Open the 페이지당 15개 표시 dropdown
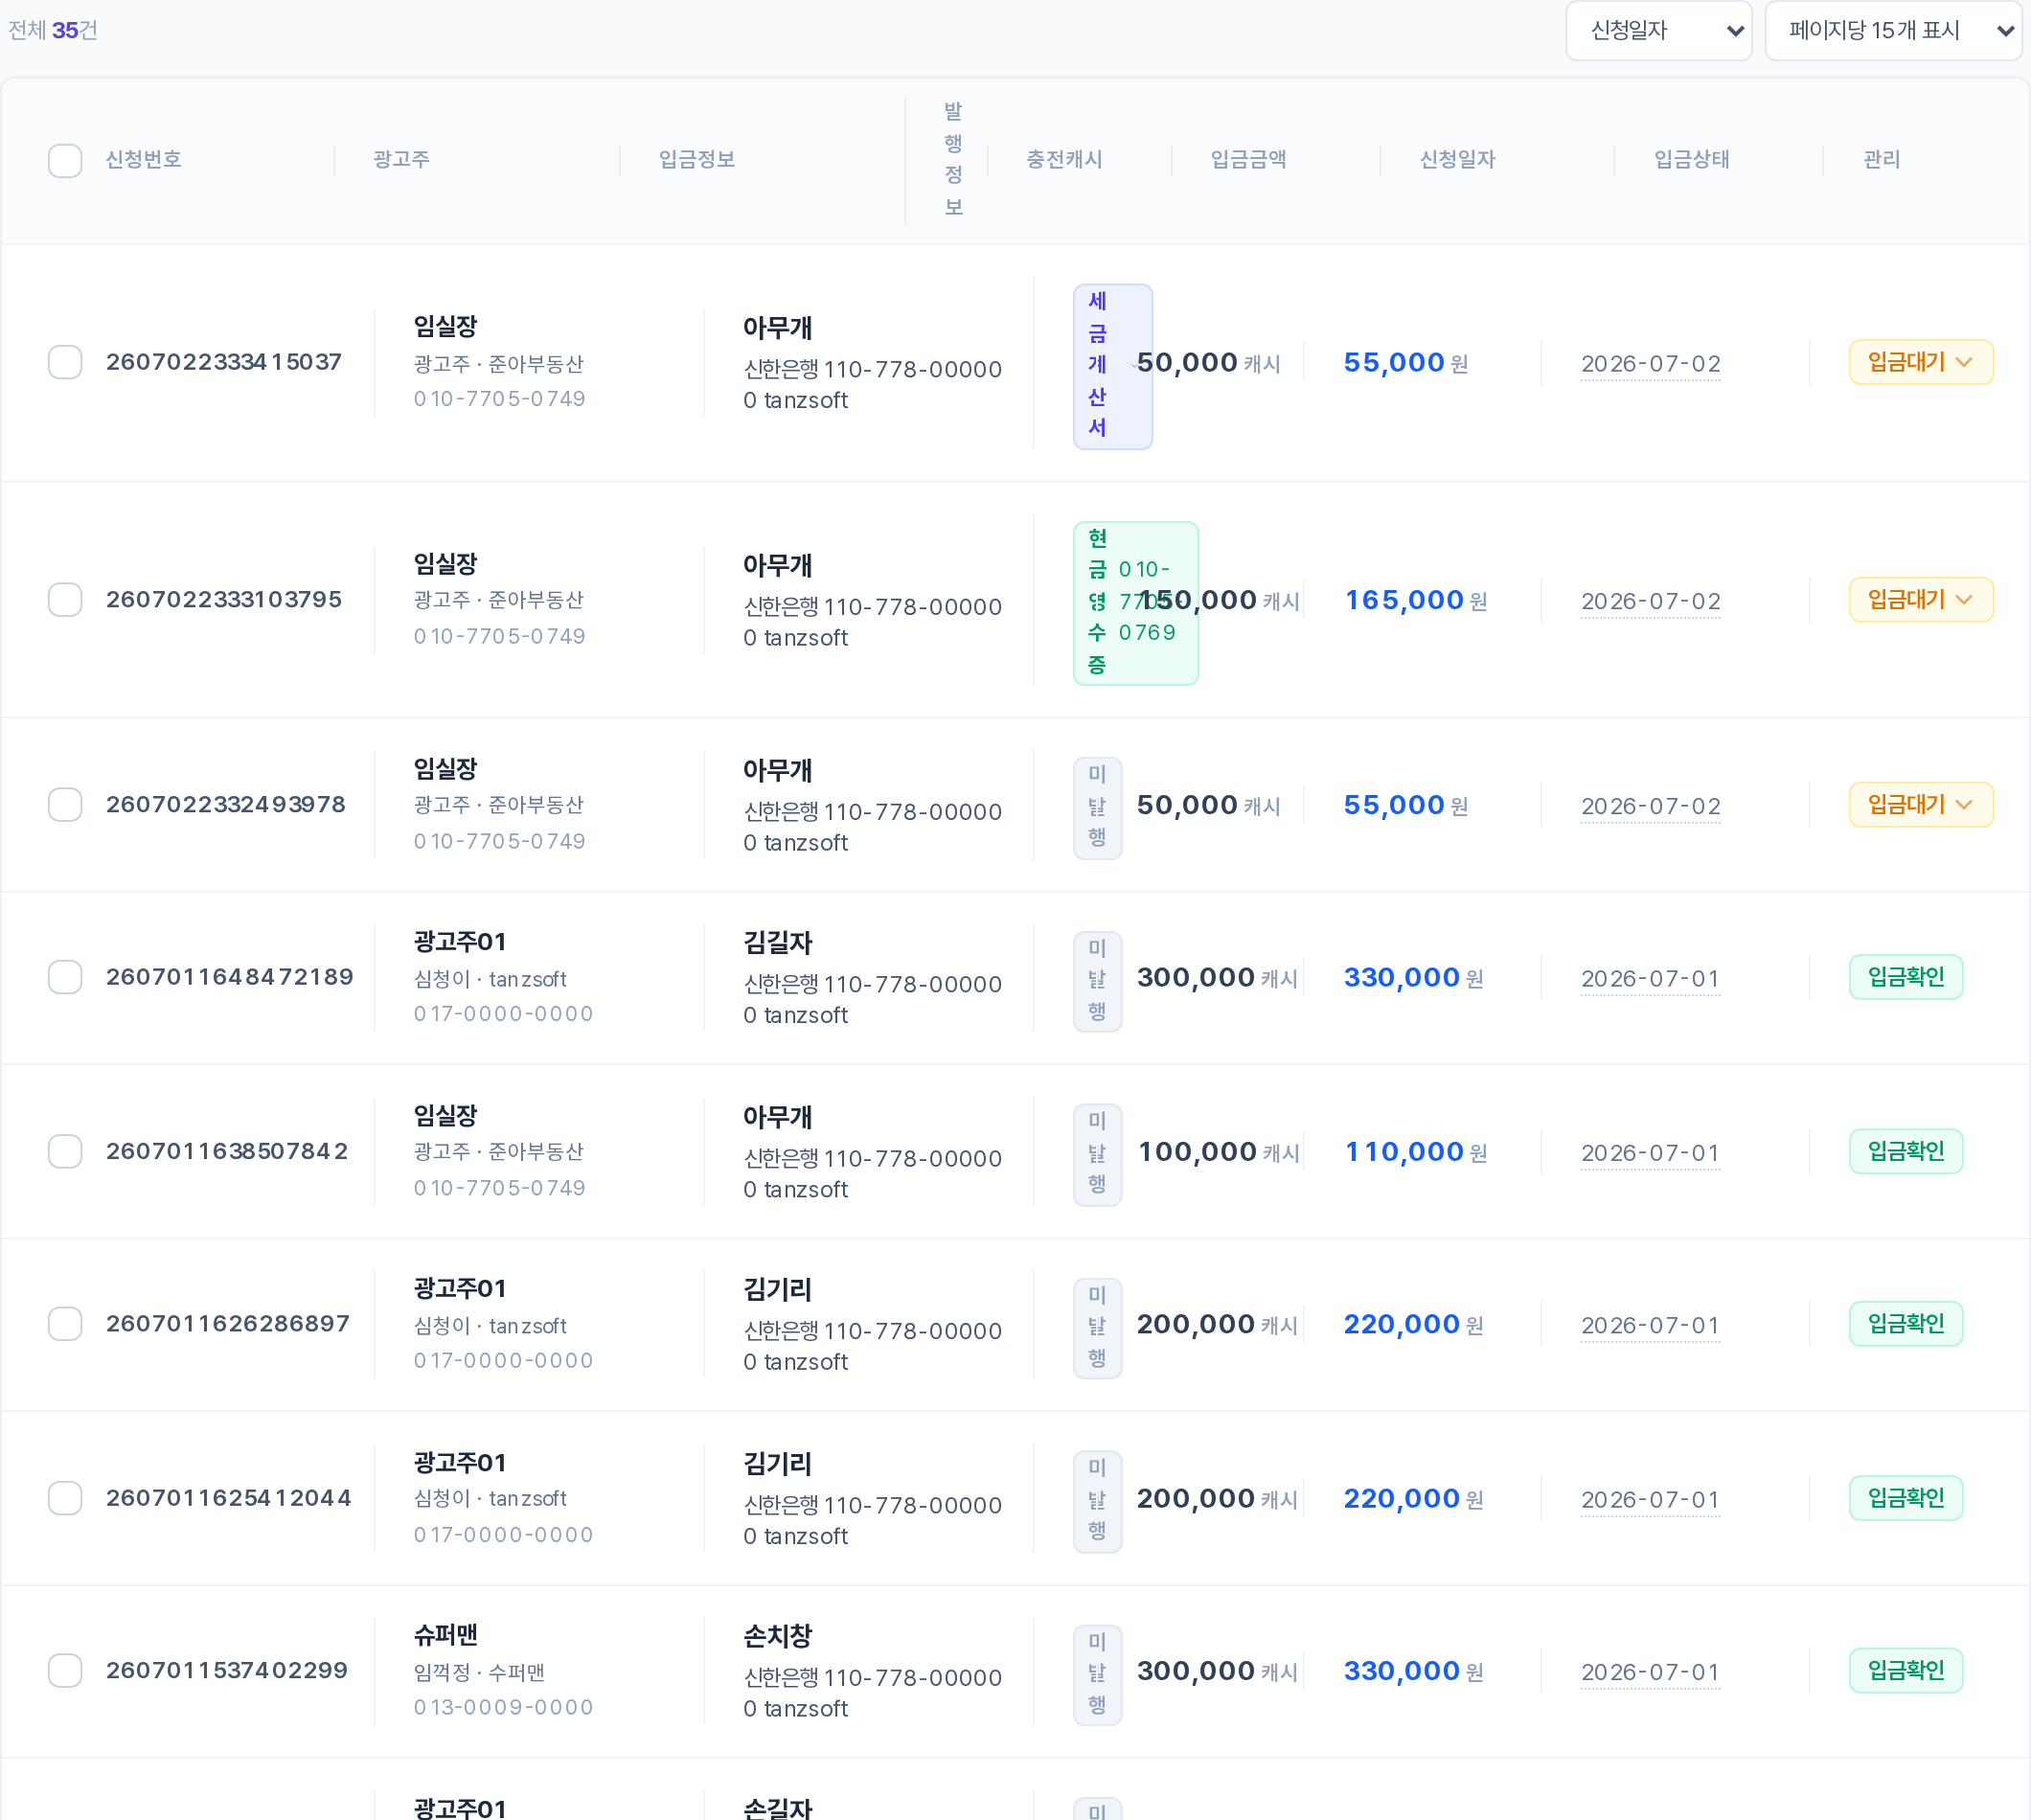 1893,31
